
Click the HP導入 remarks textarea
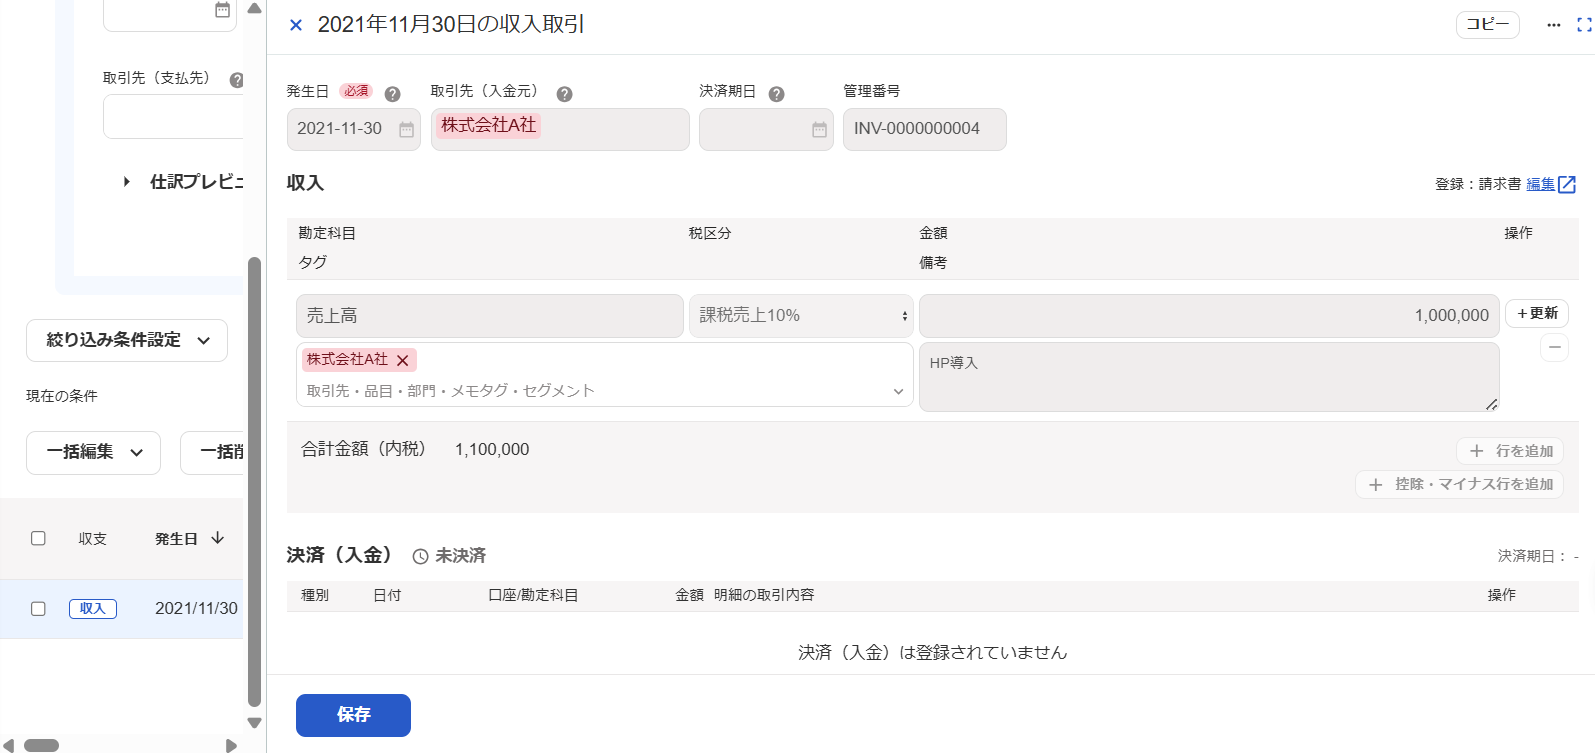tap(1209, 377)
